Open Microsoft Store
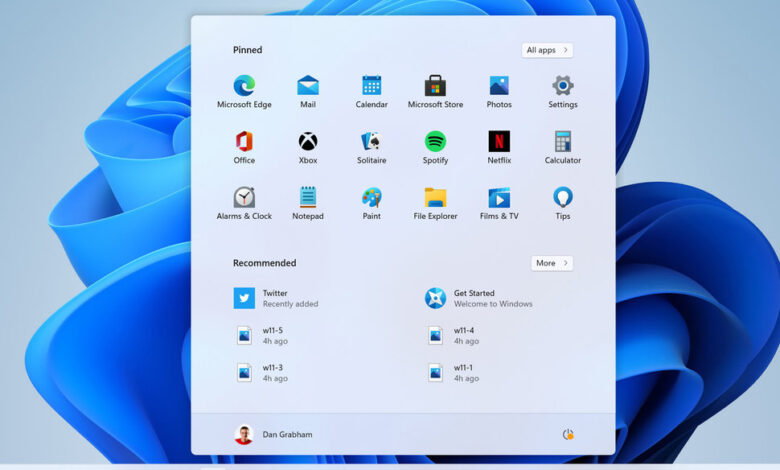This screenshot has width=780, height=470. click(x=435, y=86)
